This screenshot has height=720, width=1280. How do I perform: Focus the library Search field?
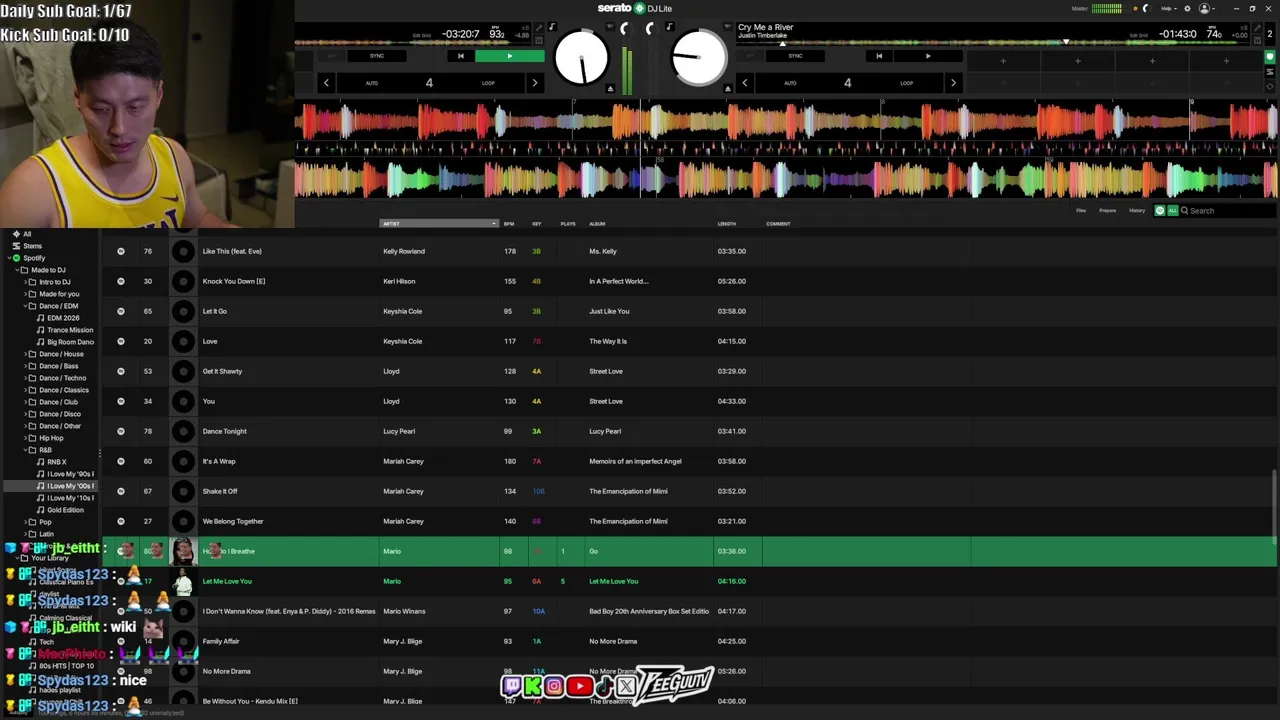click(1228, 211)
